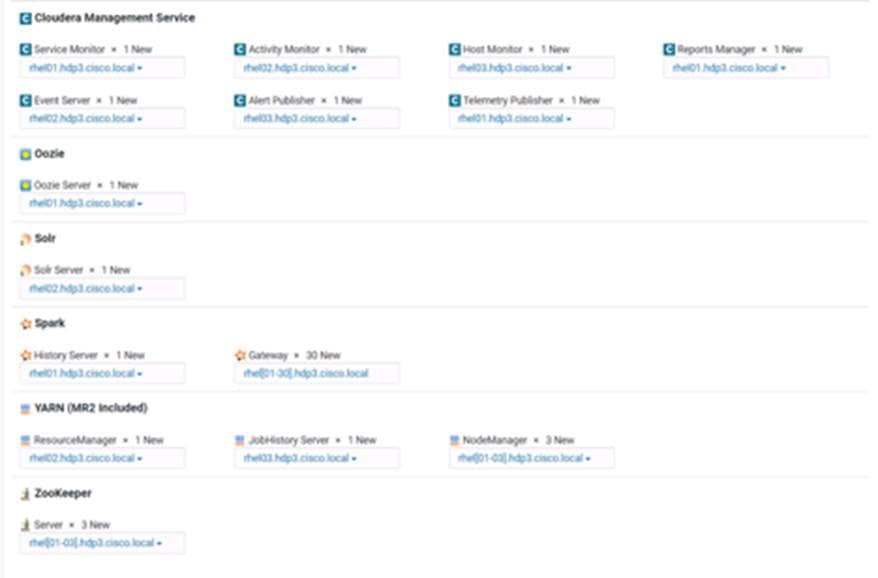Open the Service Monitor host dropdown
878x578 pixels.
point(102,68)
